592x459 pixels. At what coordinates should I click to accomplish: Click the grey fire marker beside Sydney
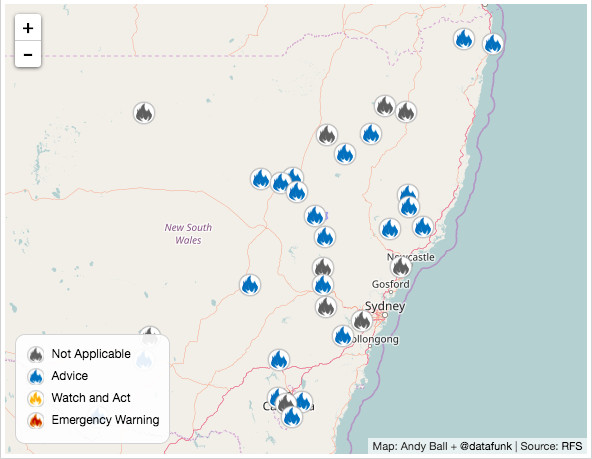click(x=362, y=320)
